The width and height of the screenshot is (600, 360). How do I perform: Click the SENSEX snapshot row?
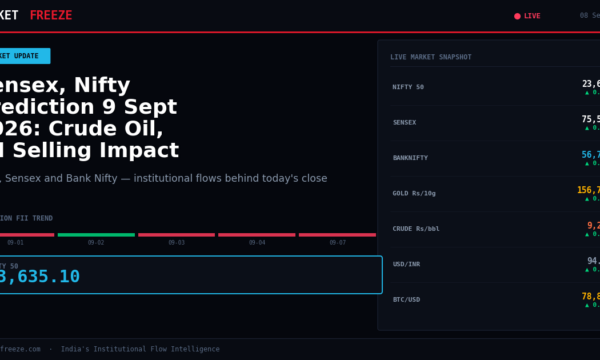[495, 122]
